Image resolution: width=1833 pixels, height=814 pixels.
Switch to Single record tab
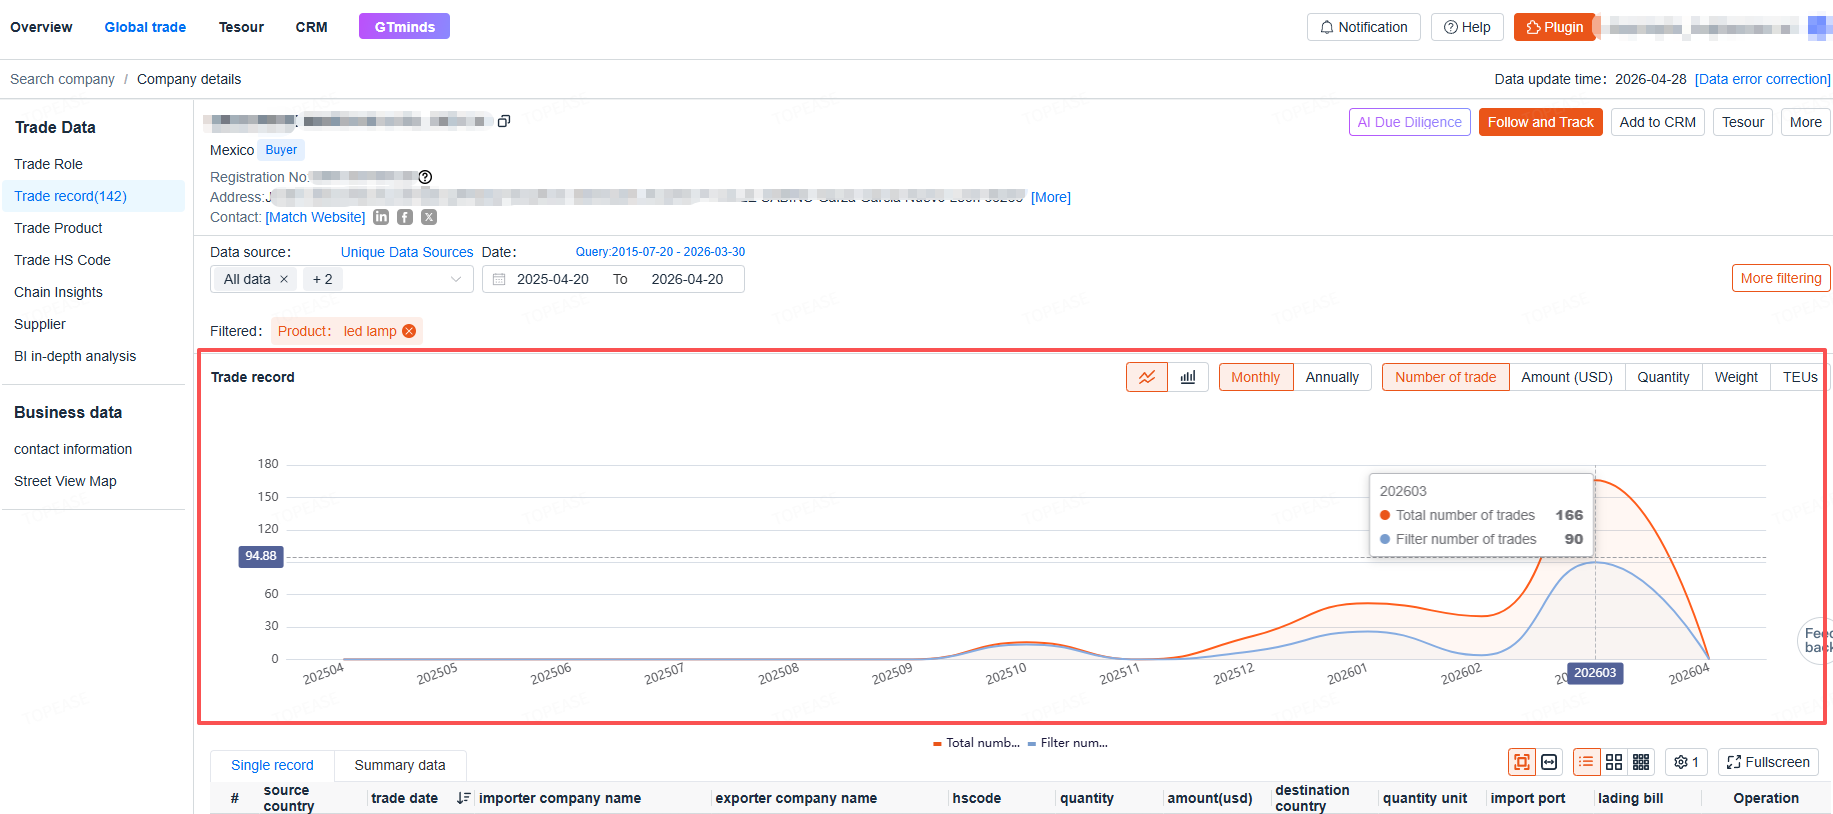pyautogui.click(x=272, y=765)
